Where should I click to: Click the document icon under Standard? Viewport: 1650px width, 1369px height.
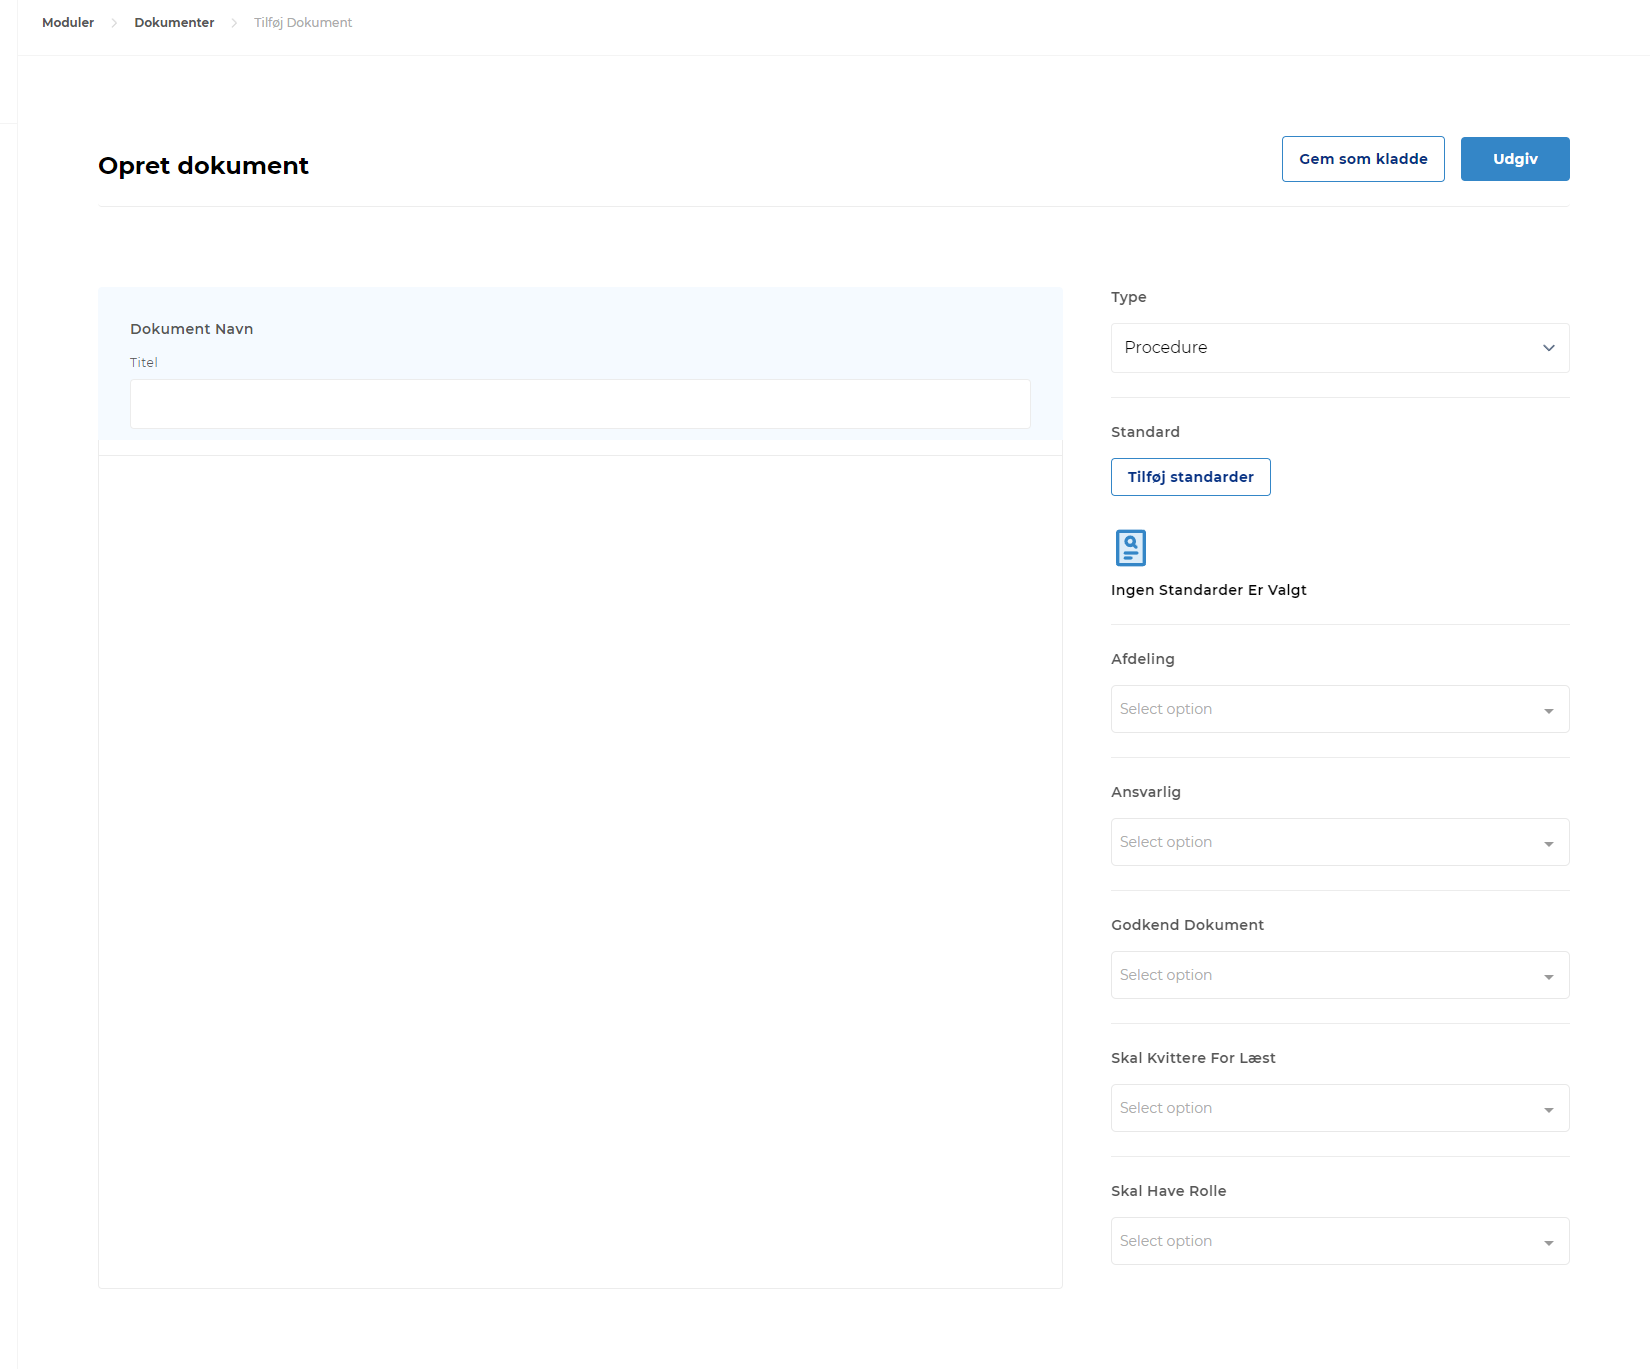[1130, 548]
